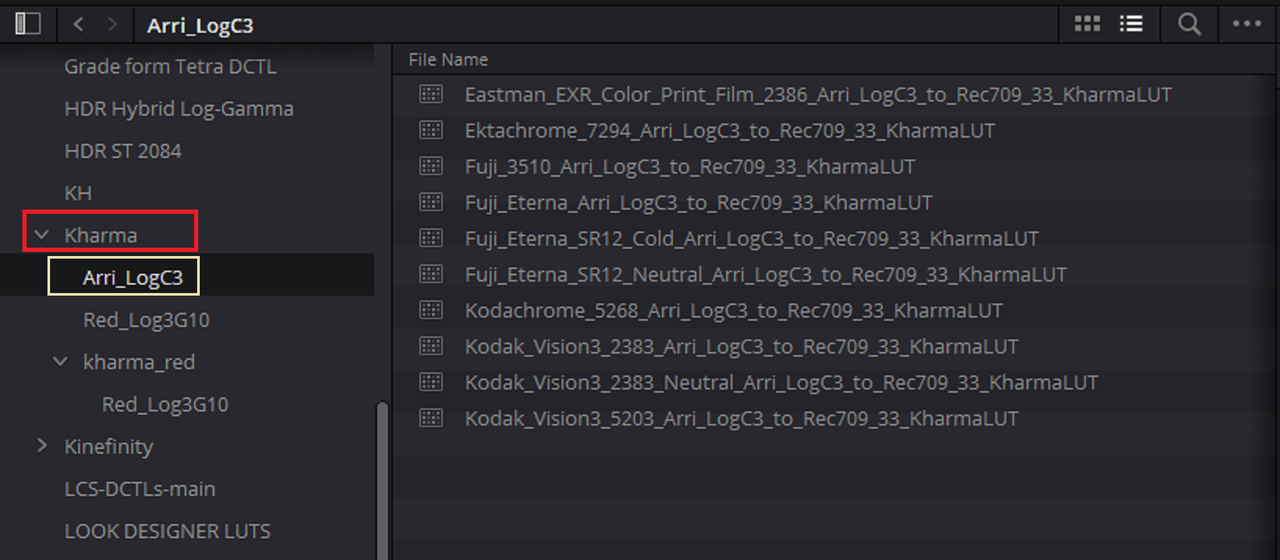This screenshot has width=1280, height=560.
Task: Select the LOOK DESIGNER LUTS folder
Action: (x=168, y=531)
